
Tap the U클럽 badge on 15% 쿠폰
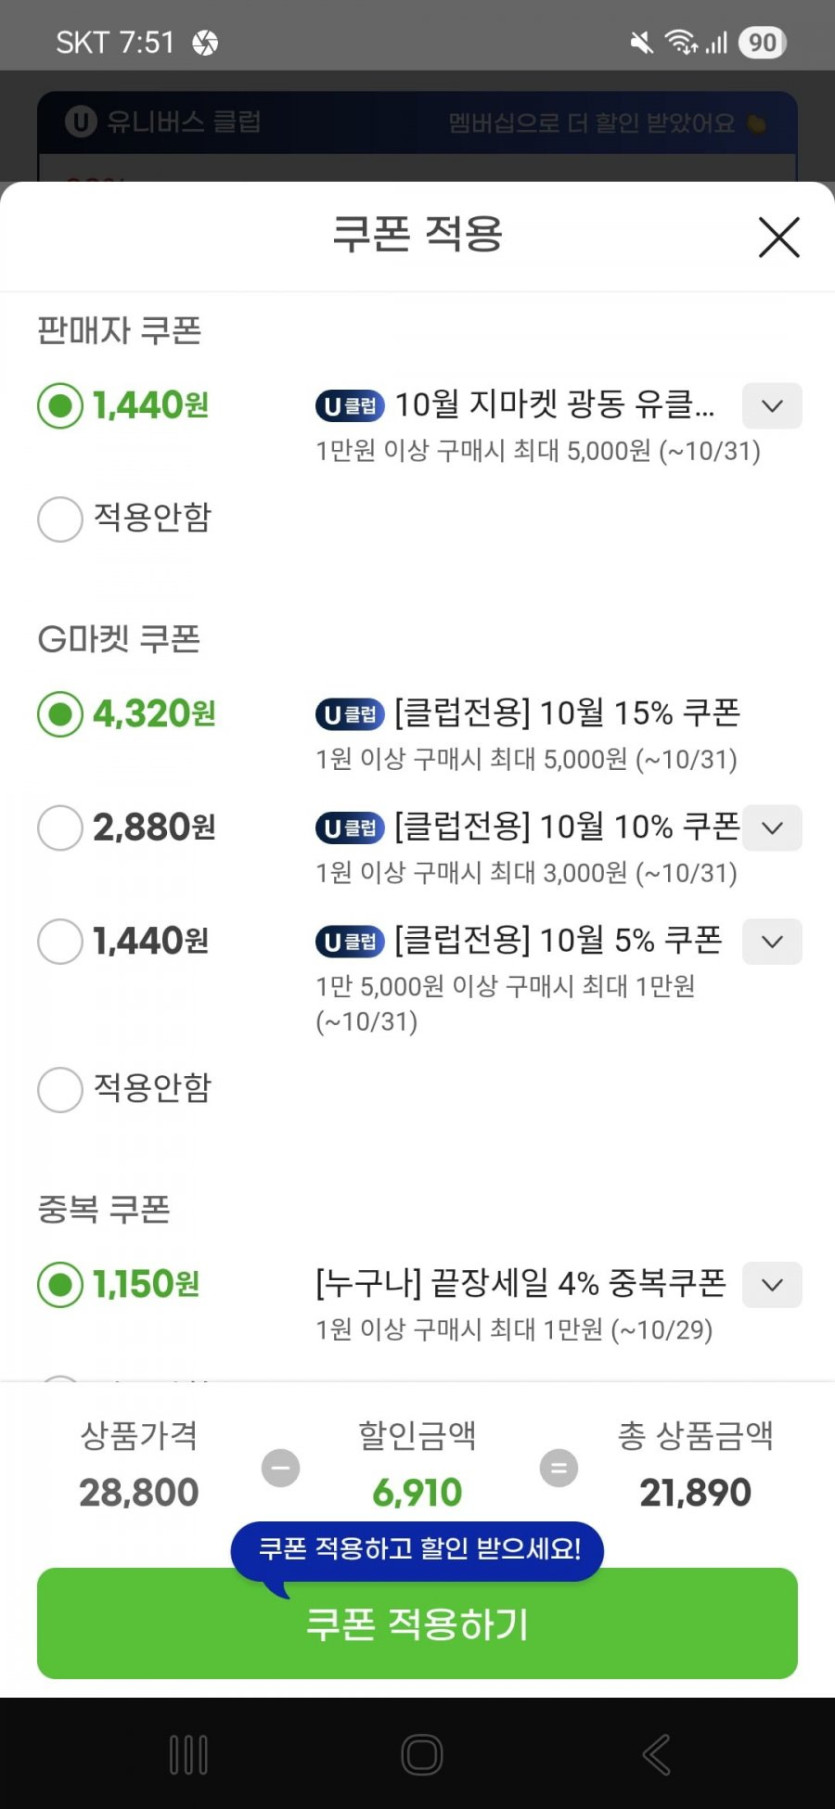[x=350, y=714]
